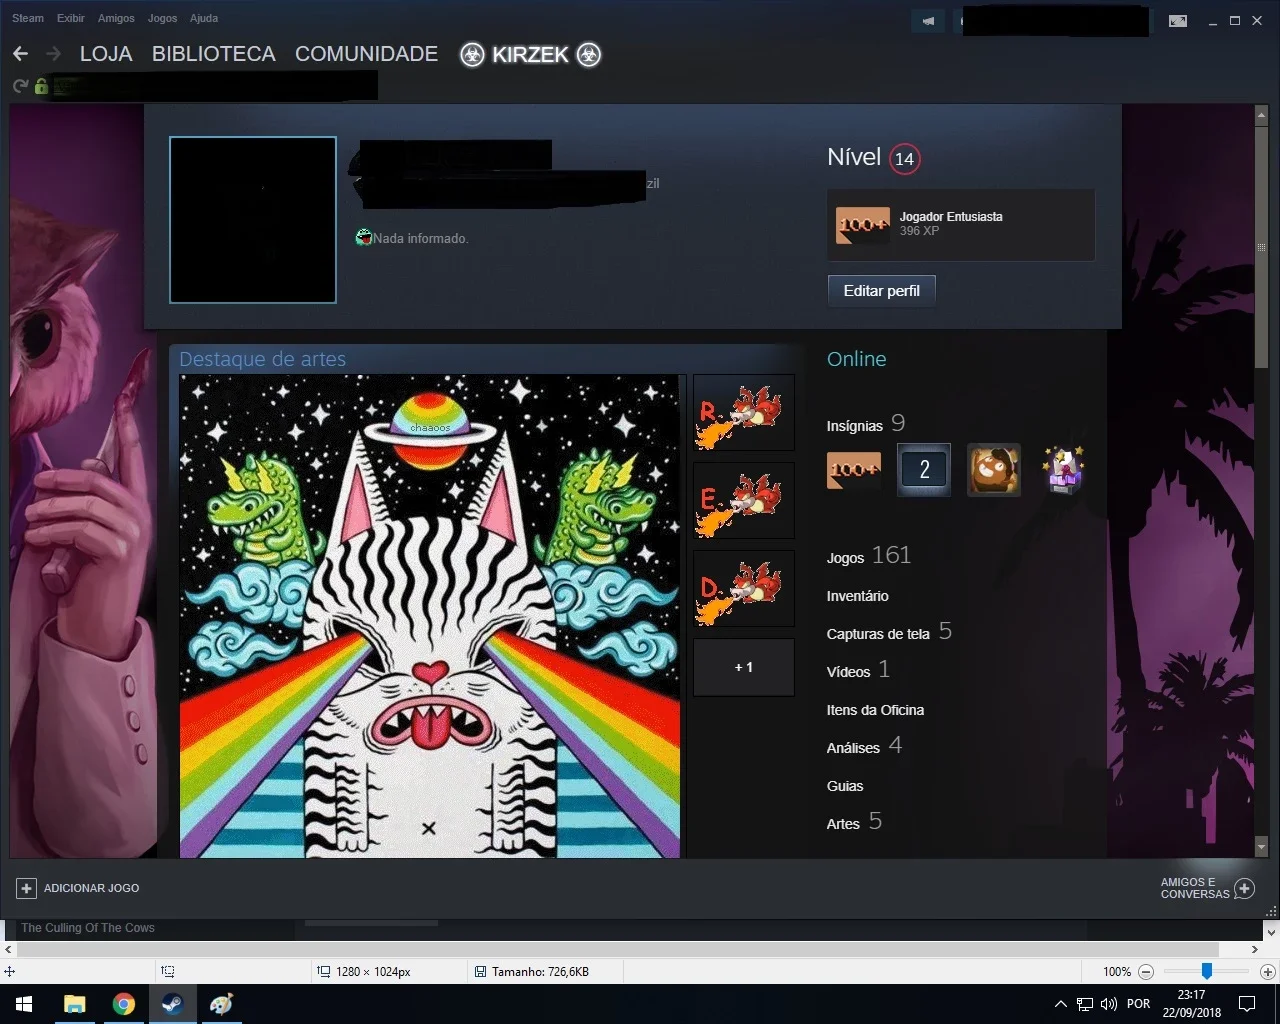Open File Explorer from the taskbar

[75, 1004]
